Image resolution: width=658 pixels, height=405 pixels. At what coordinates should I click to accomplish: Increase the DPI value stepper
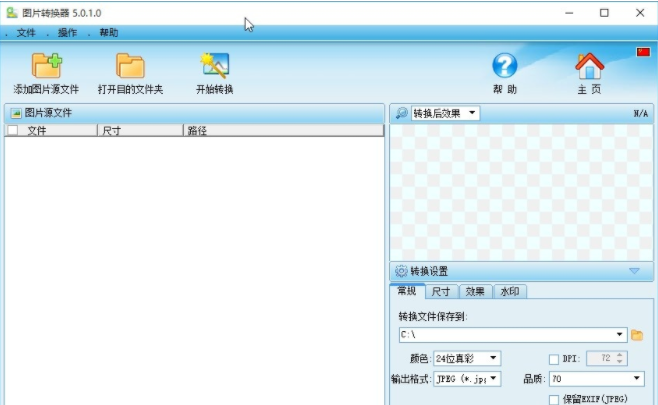pyautogui.click(x=620, y=355)
